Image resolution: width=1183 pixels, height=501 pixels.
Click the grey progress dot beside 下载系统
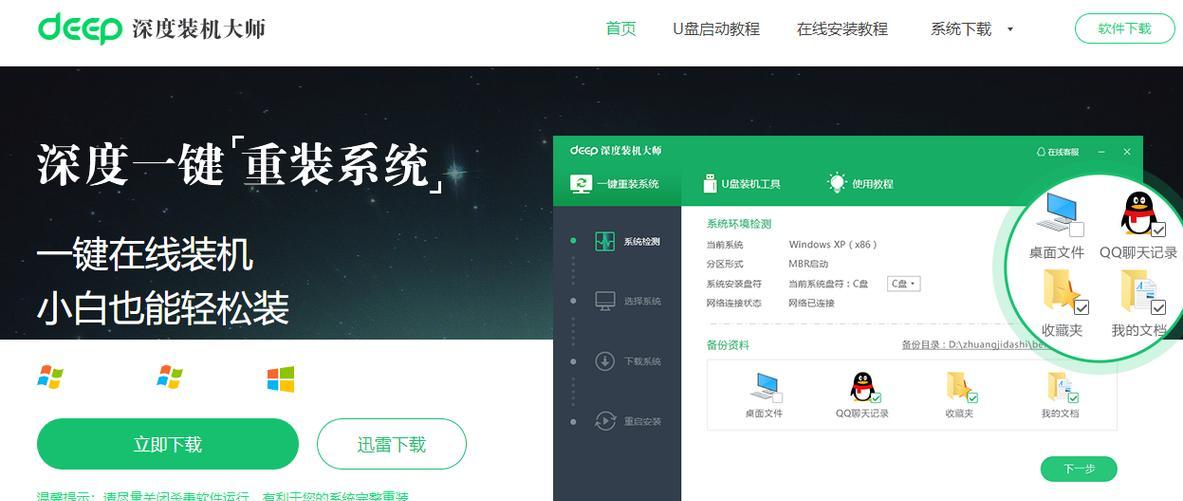tap(573, 361)
